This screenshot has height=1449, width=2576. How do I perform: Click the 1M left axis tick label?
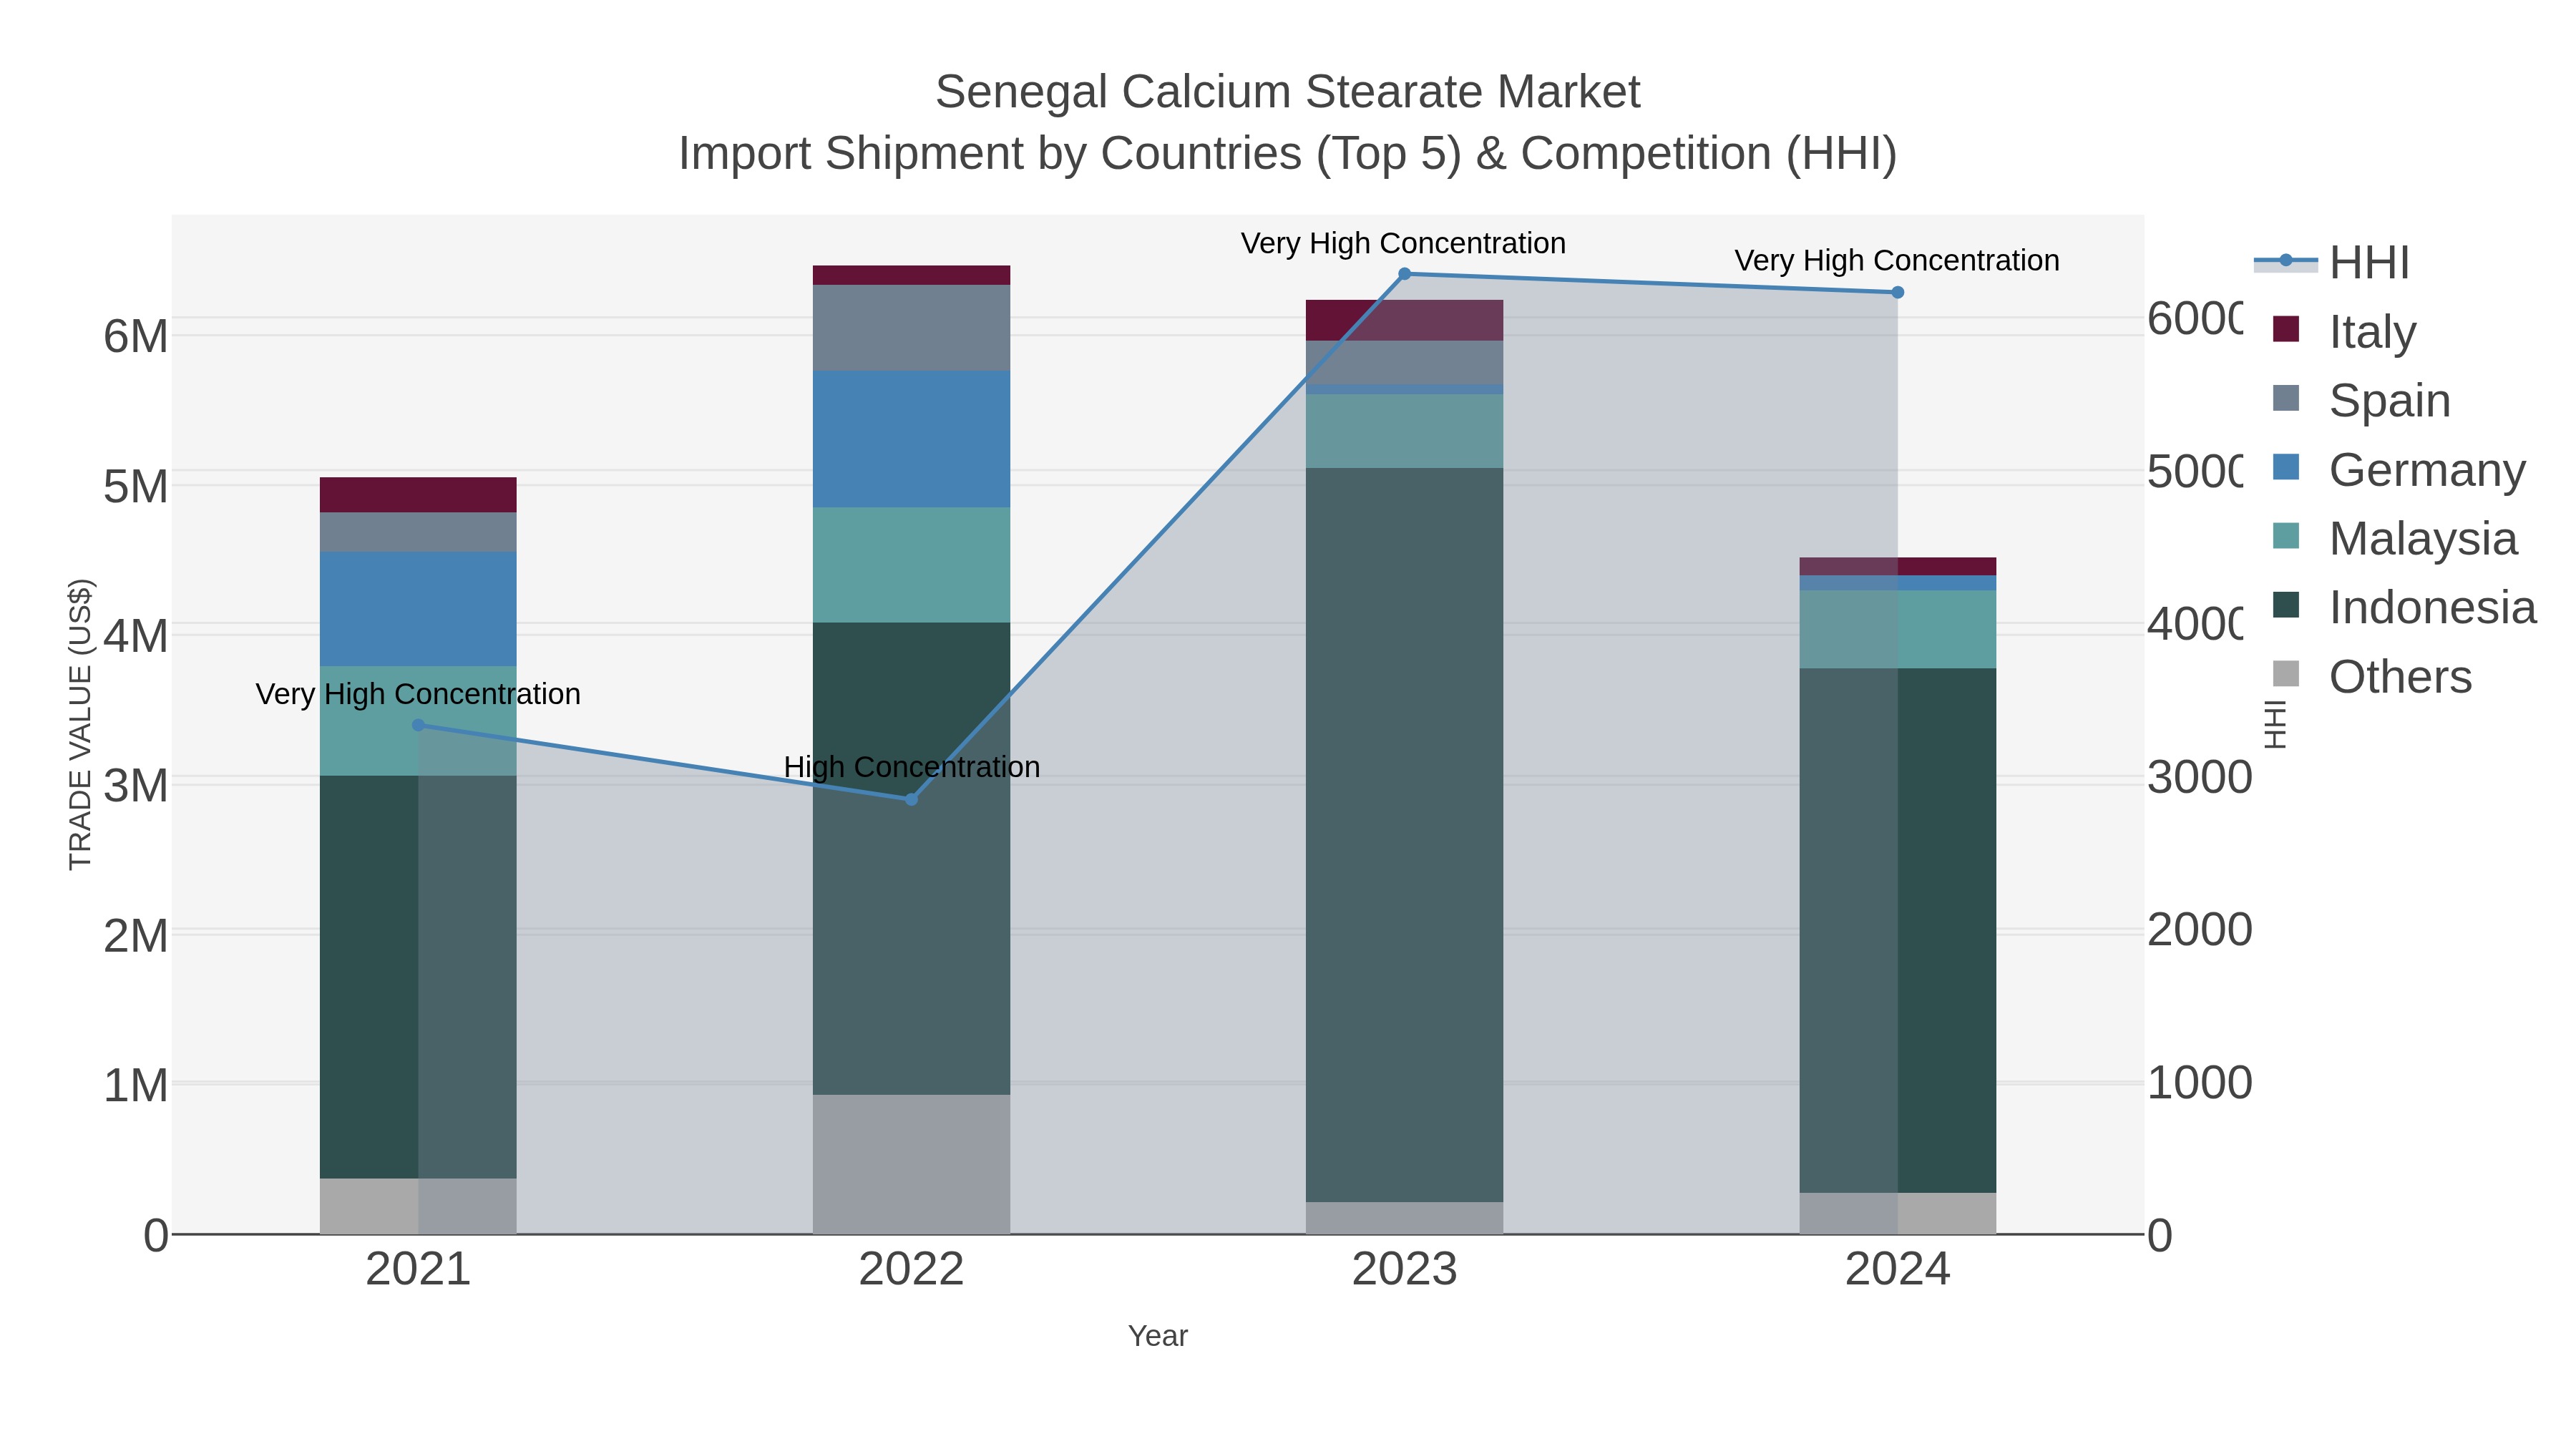point(136,1085)
